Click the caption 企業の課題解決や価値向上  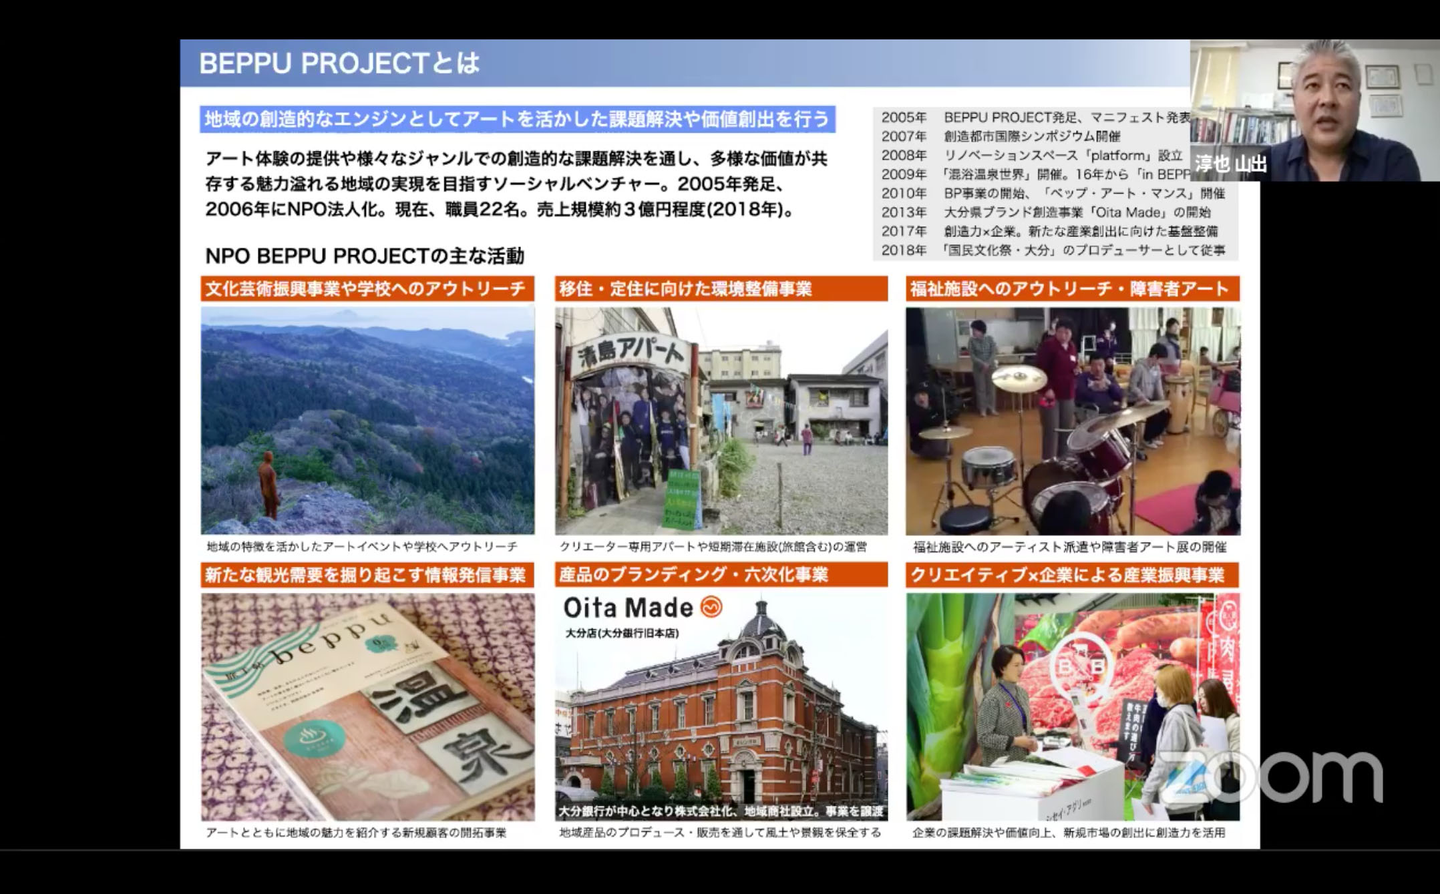tap(1068, 833)
